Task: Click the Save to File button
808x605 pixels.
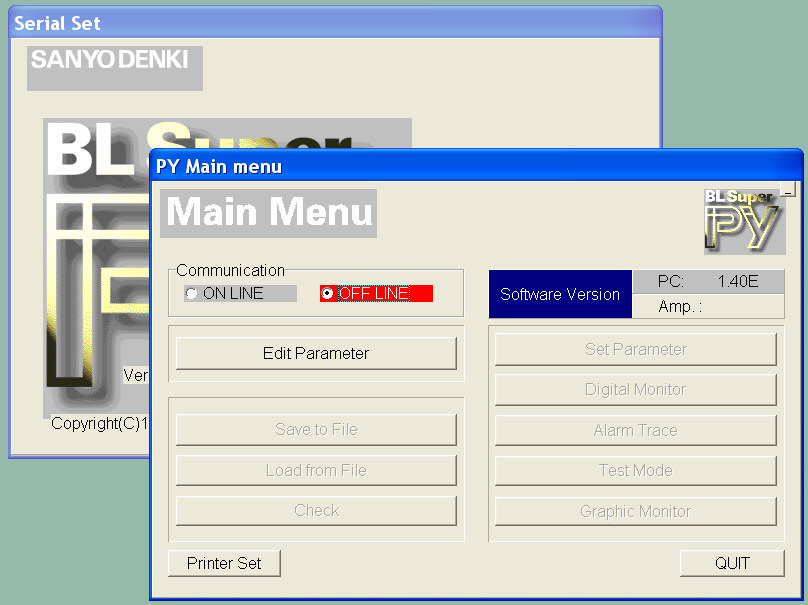Action: 316,430
